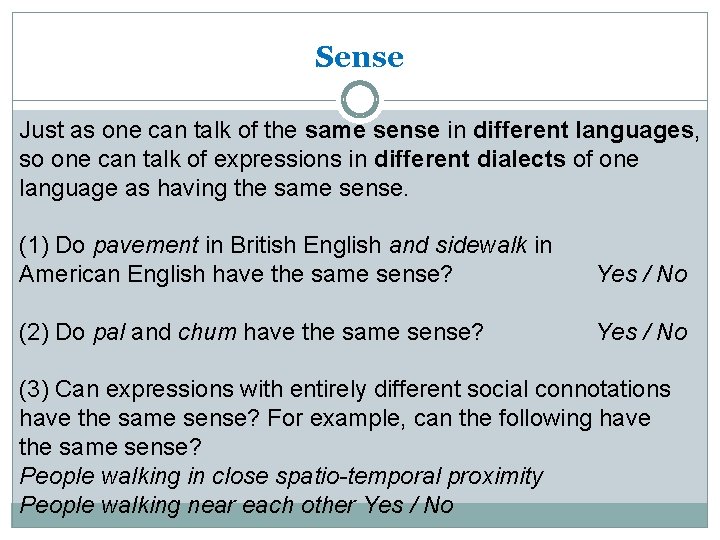Viewport: 720px width, 540px height.
Task: Select the 'Yes / No' answer for question 1
Action: coord(642,274)
